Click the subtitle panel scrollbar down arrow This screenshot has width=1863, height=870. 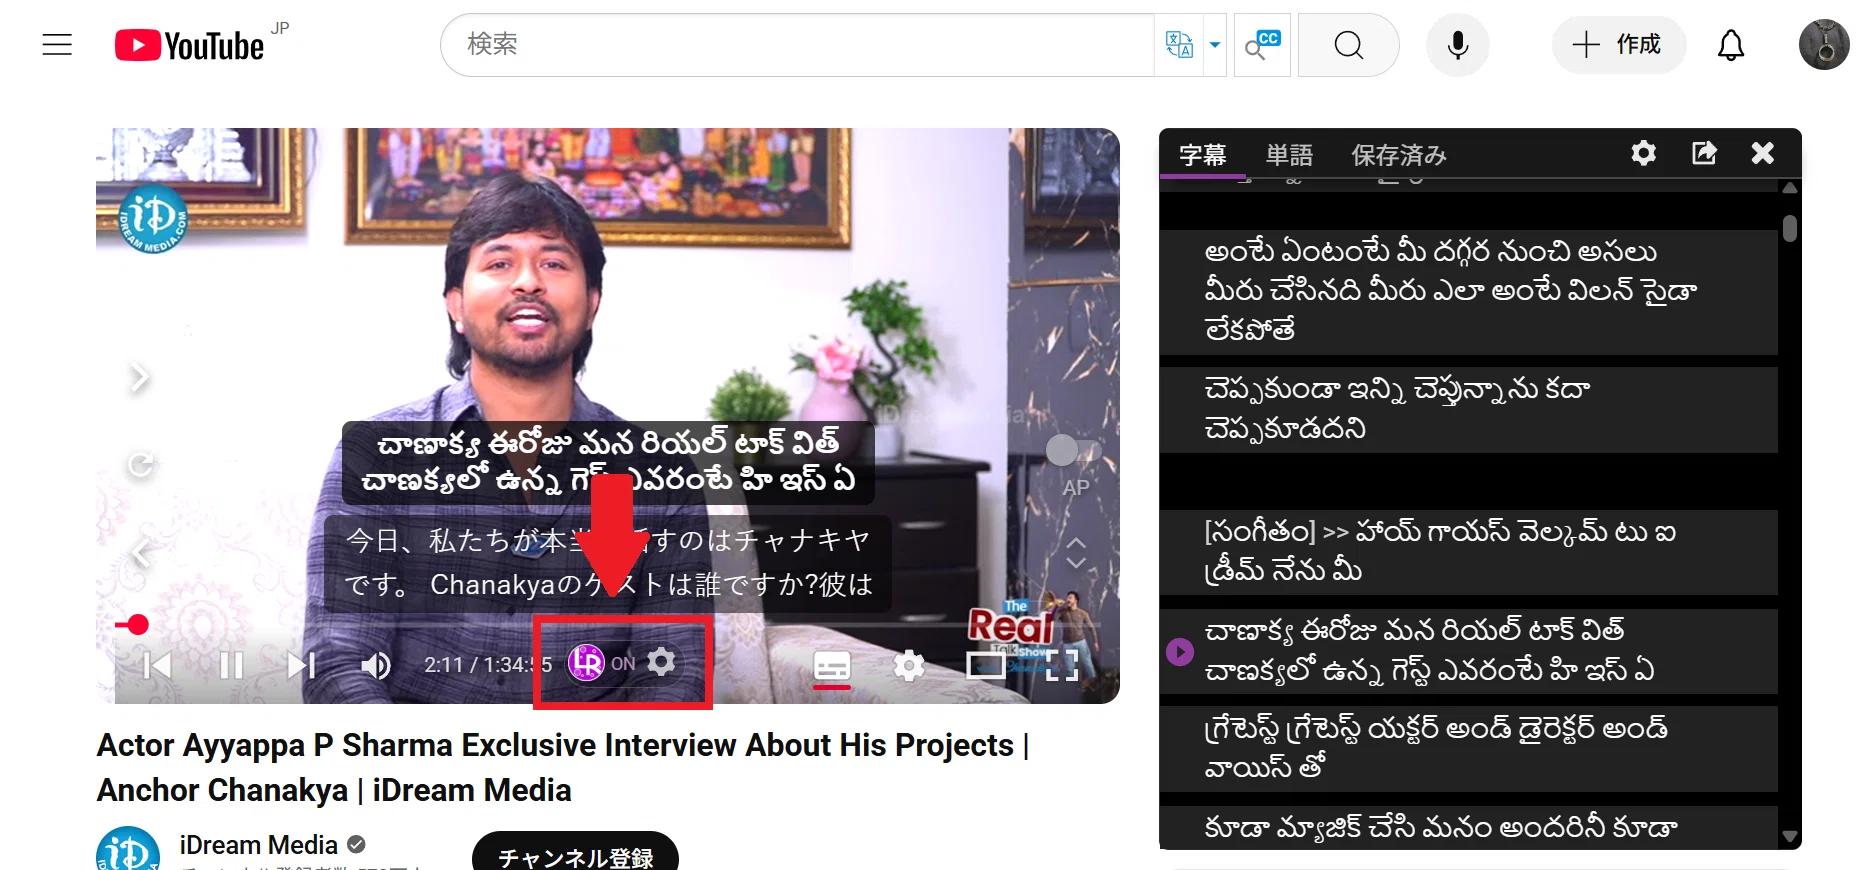pyautogui.click(x=1790, y=837)
